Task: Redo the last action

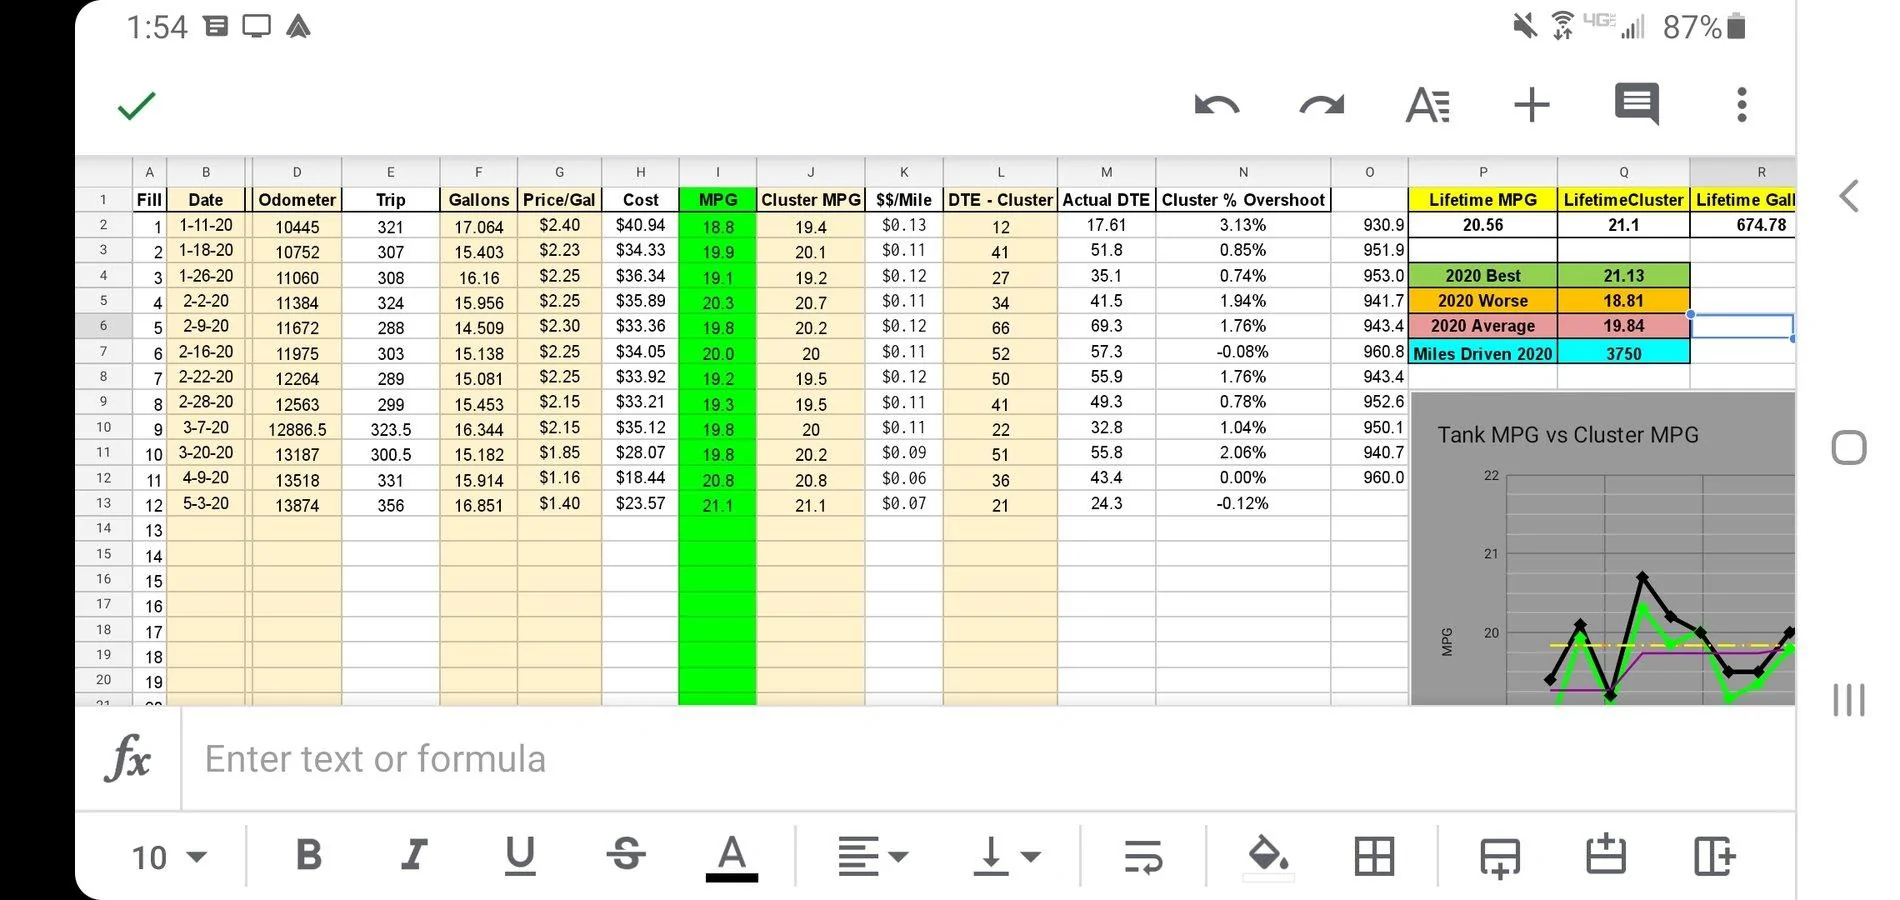Action: pos(1322,105)
